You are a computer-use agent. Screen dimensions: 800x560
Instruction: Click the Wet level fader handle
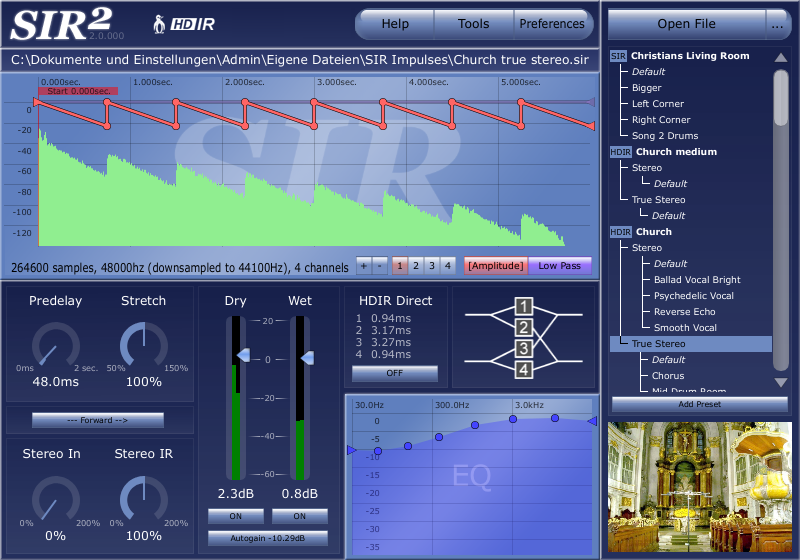(x=307, y=358)
